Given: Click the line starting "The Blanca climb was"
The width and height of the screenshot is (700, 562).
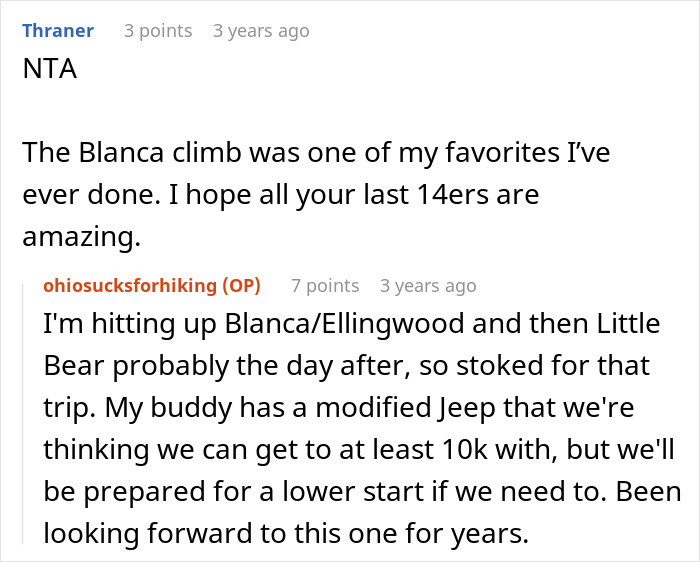Looking at the screenshot, I should [x=316, y=154].
